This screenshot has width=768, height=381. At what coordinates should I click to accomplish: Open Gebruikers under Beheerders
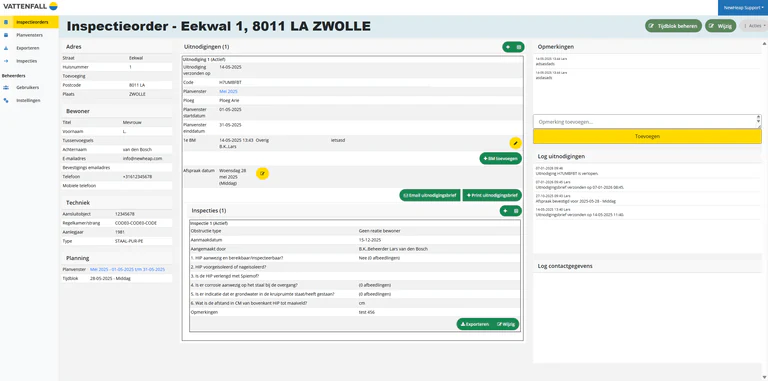pyautogui.click(x=27, y=87)
